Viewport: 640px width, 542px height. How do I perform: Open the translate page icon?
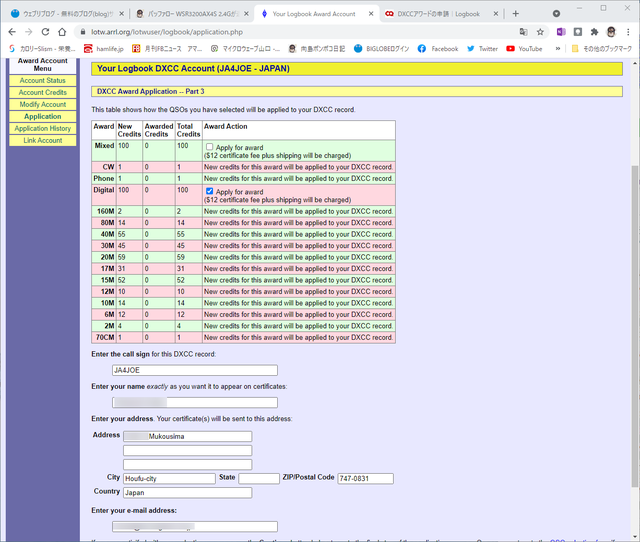[x=523, y=32]
